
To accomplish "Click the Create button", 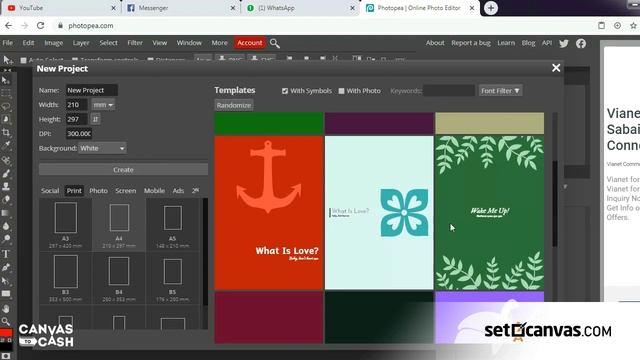I will (123, 169).
